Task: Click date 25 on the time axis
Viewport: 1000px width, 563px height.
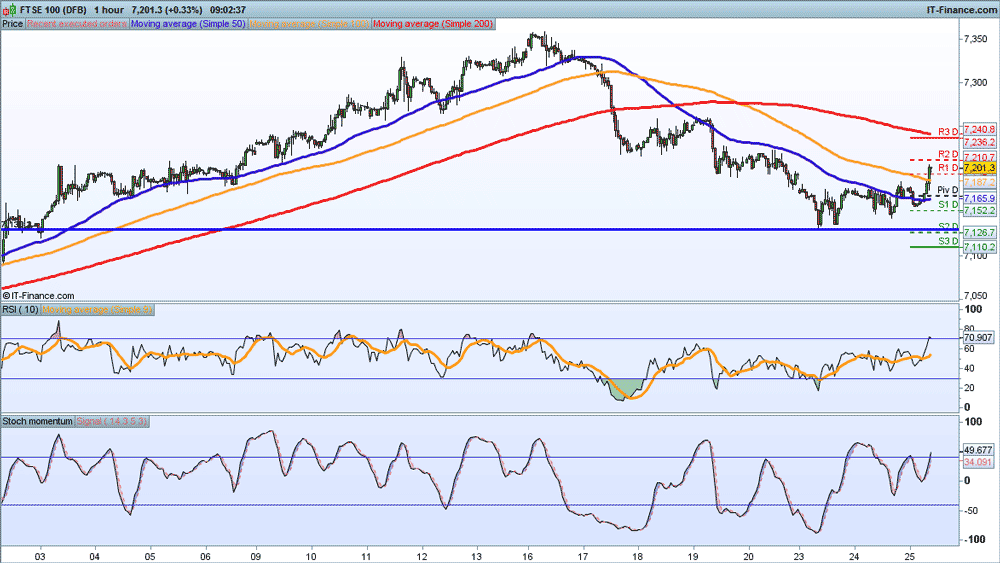Action: tap(909, 555)
